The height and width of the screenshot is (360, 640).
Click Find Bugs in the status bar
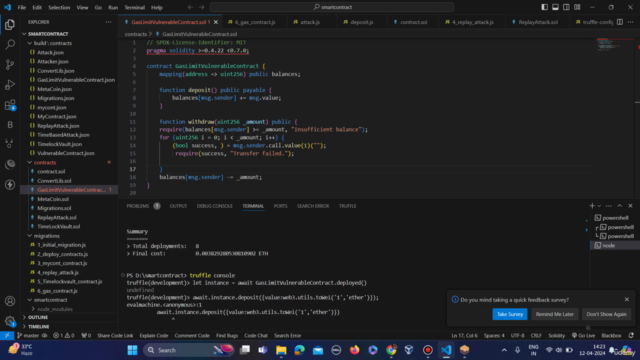click(227, 336)
